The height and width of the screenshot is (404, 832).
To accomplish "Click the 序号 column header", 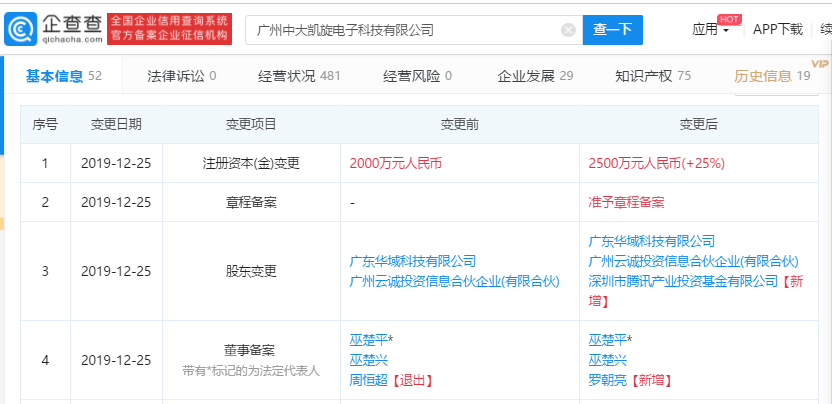I will pos(45,125).
